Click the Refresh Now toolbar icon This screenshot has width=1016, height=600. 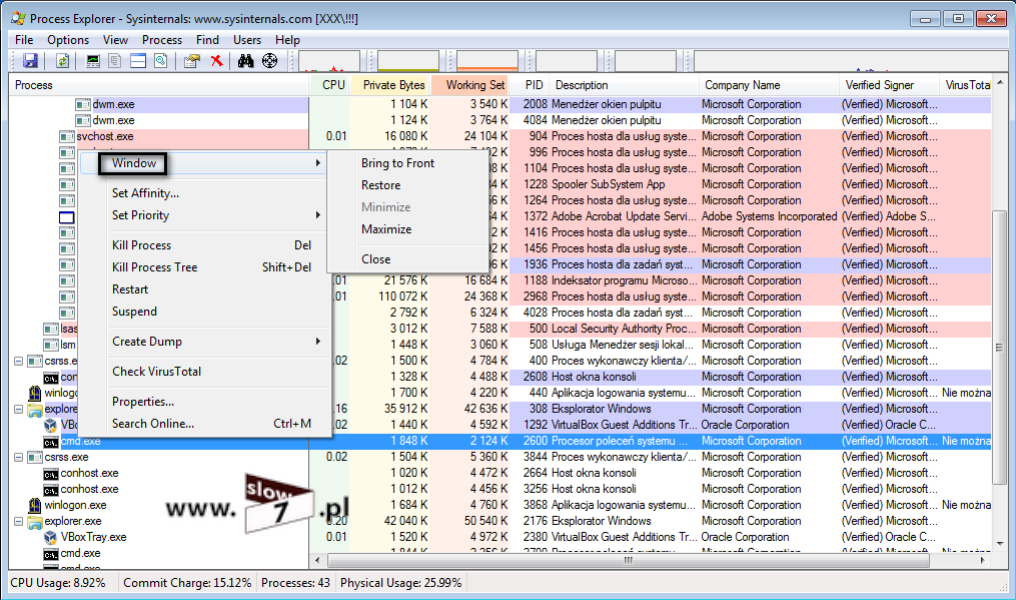(x=62, y=61)
